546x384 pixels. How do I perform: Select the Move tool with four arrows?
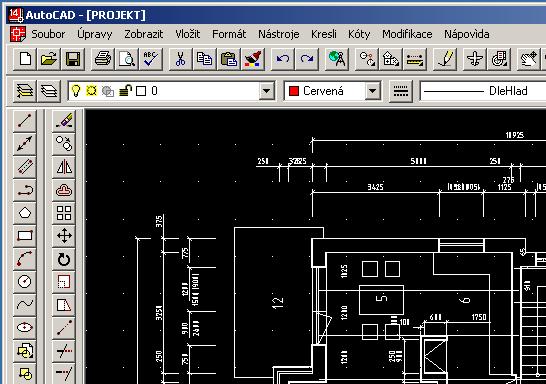[64, 236]
